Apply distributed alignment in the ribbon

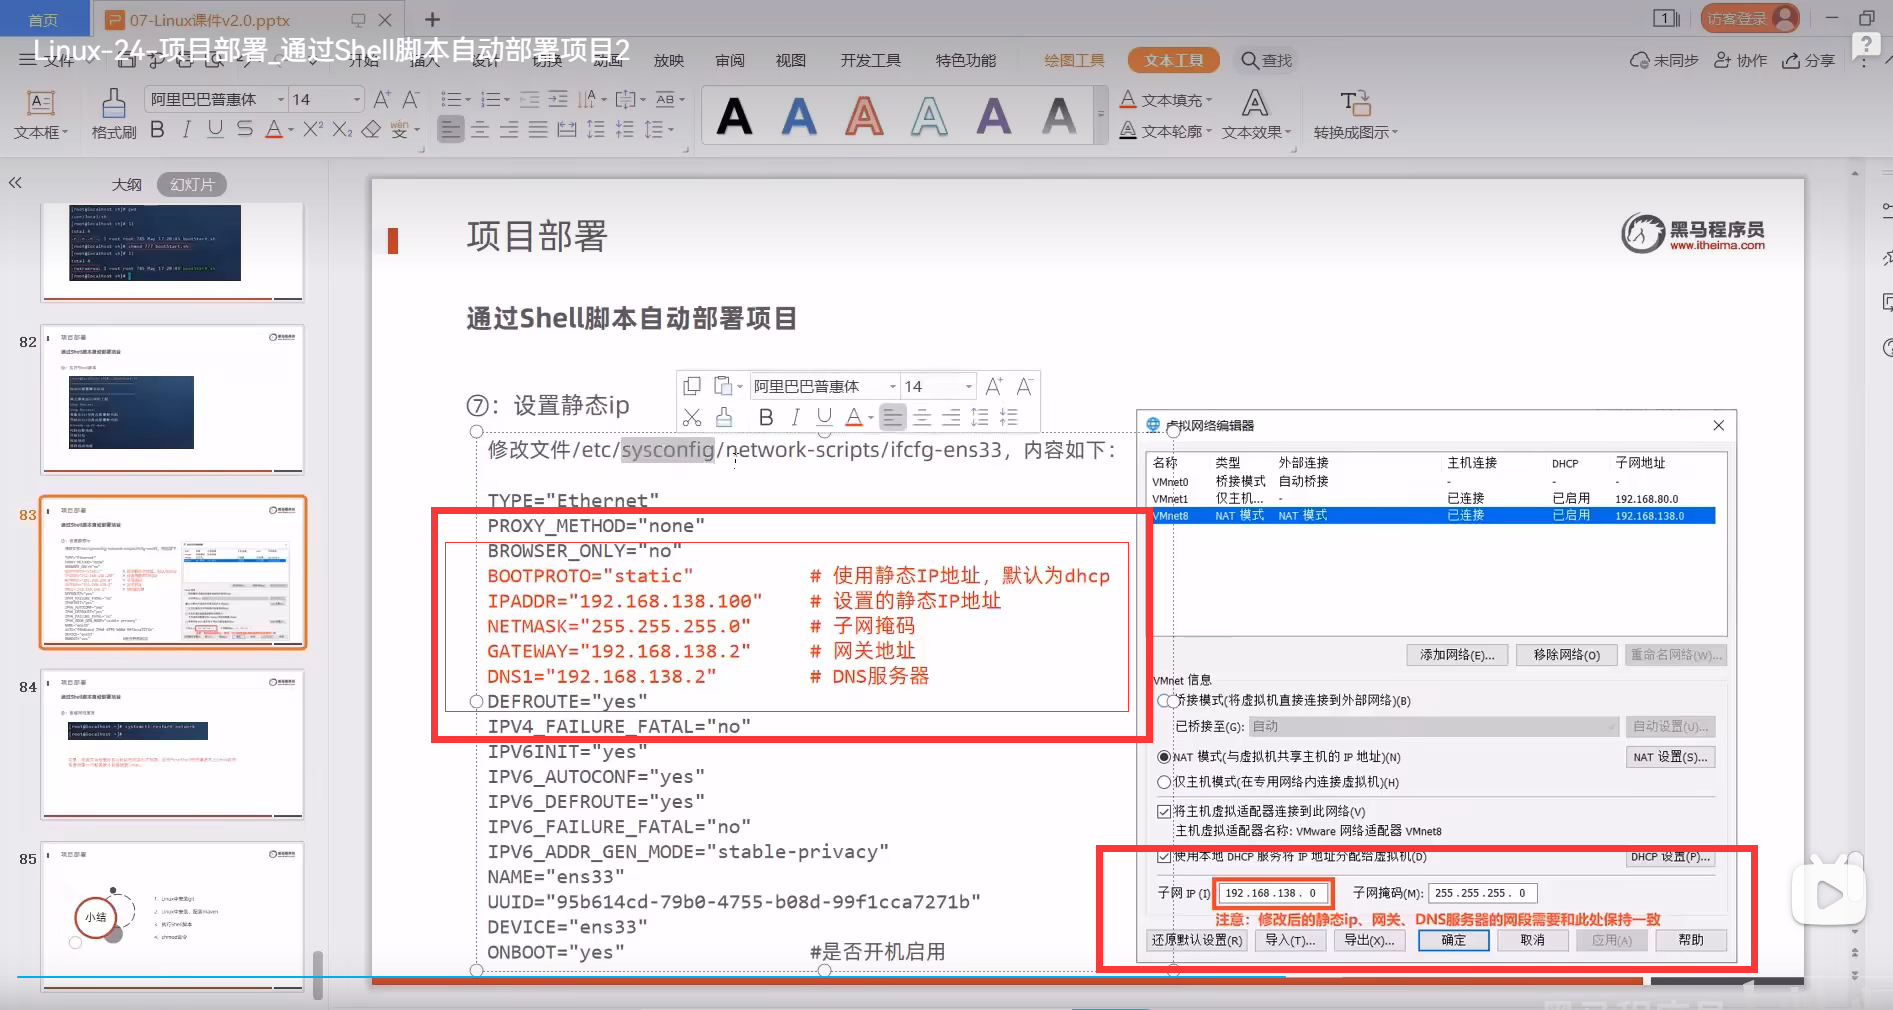(567, 130)
